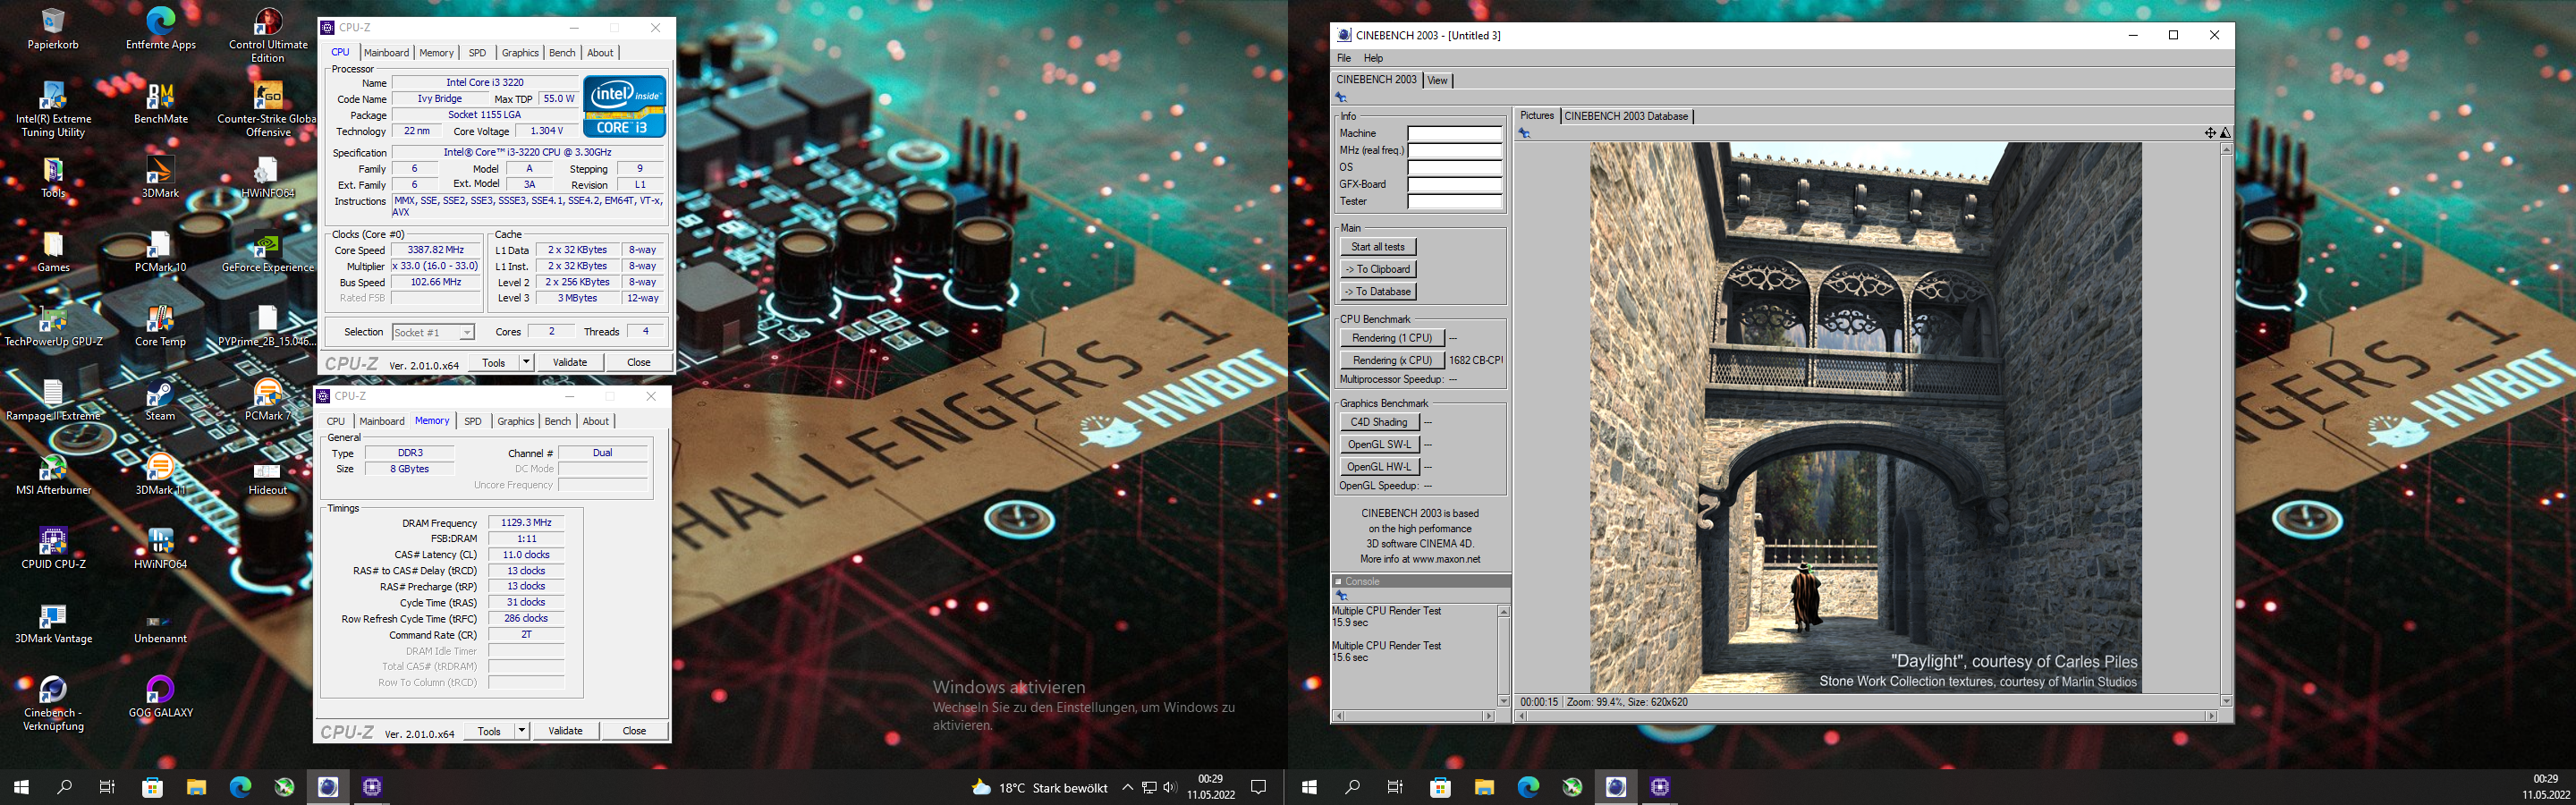Open the Tools desktop folder

(53, 177)
